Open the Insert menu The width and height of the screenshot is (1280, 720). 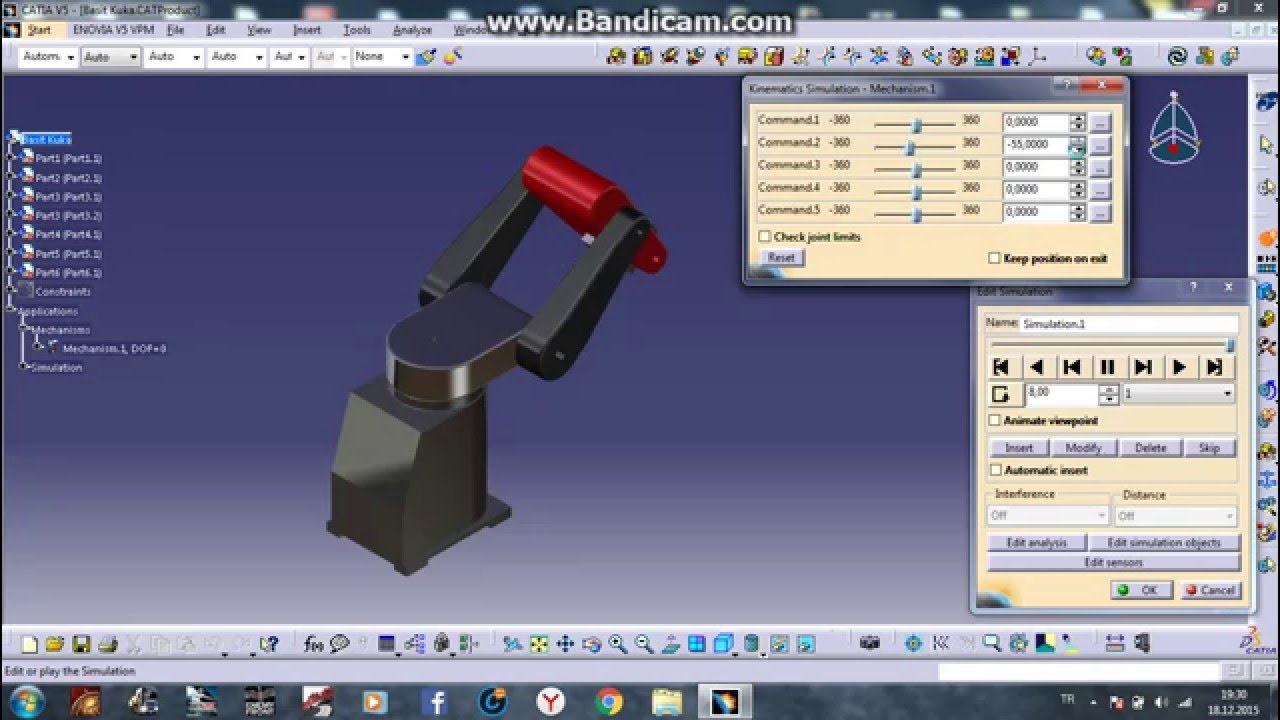(x=307, y=30)
